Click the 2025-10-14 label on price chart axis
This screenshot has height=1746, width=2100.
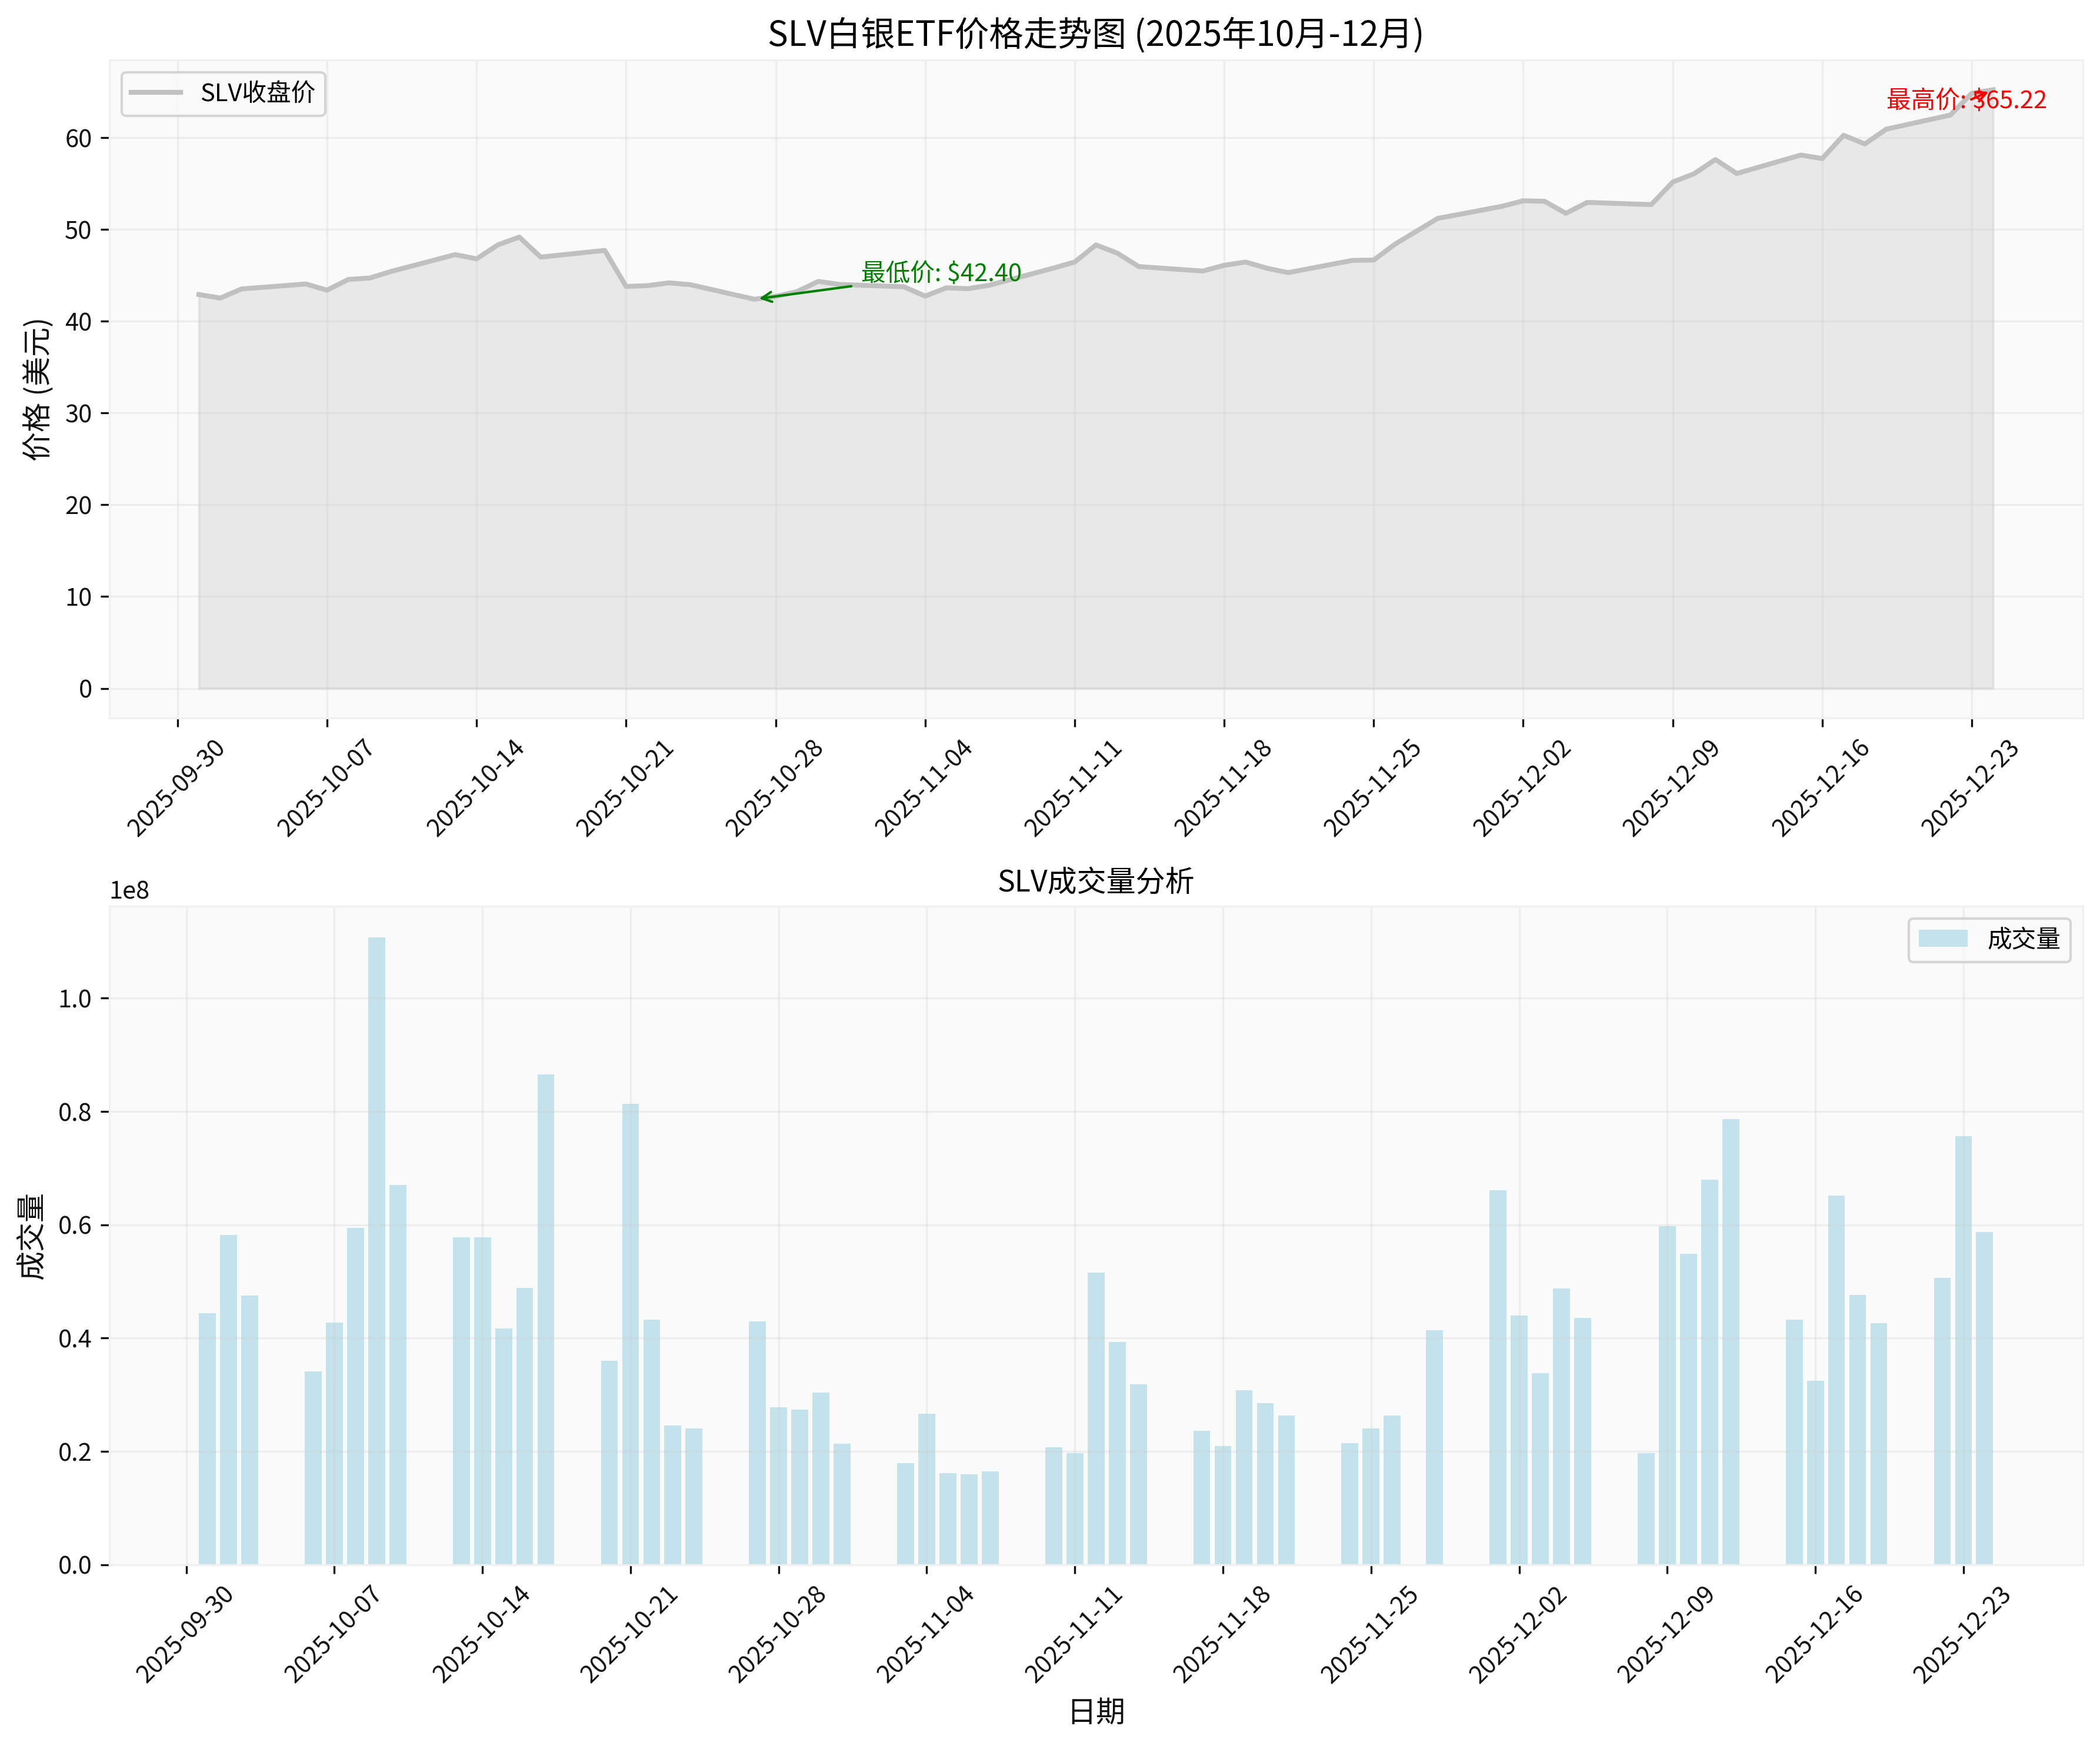476,788
